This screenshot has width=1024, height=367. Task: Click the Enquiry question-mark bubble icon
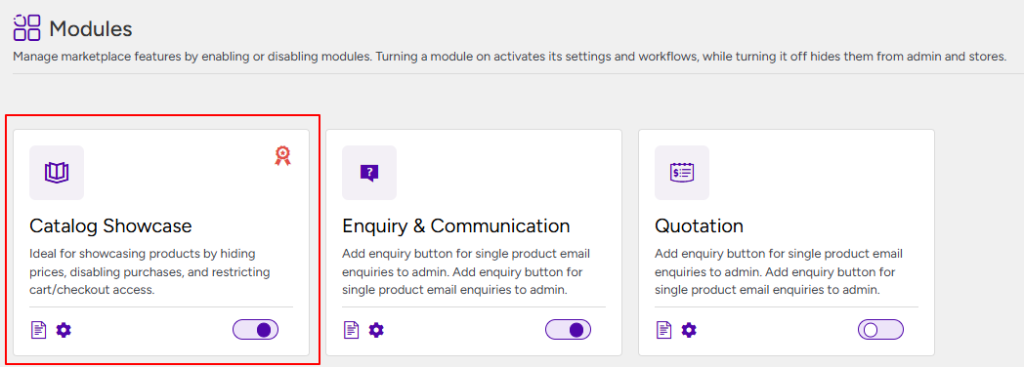pos(369,172)
